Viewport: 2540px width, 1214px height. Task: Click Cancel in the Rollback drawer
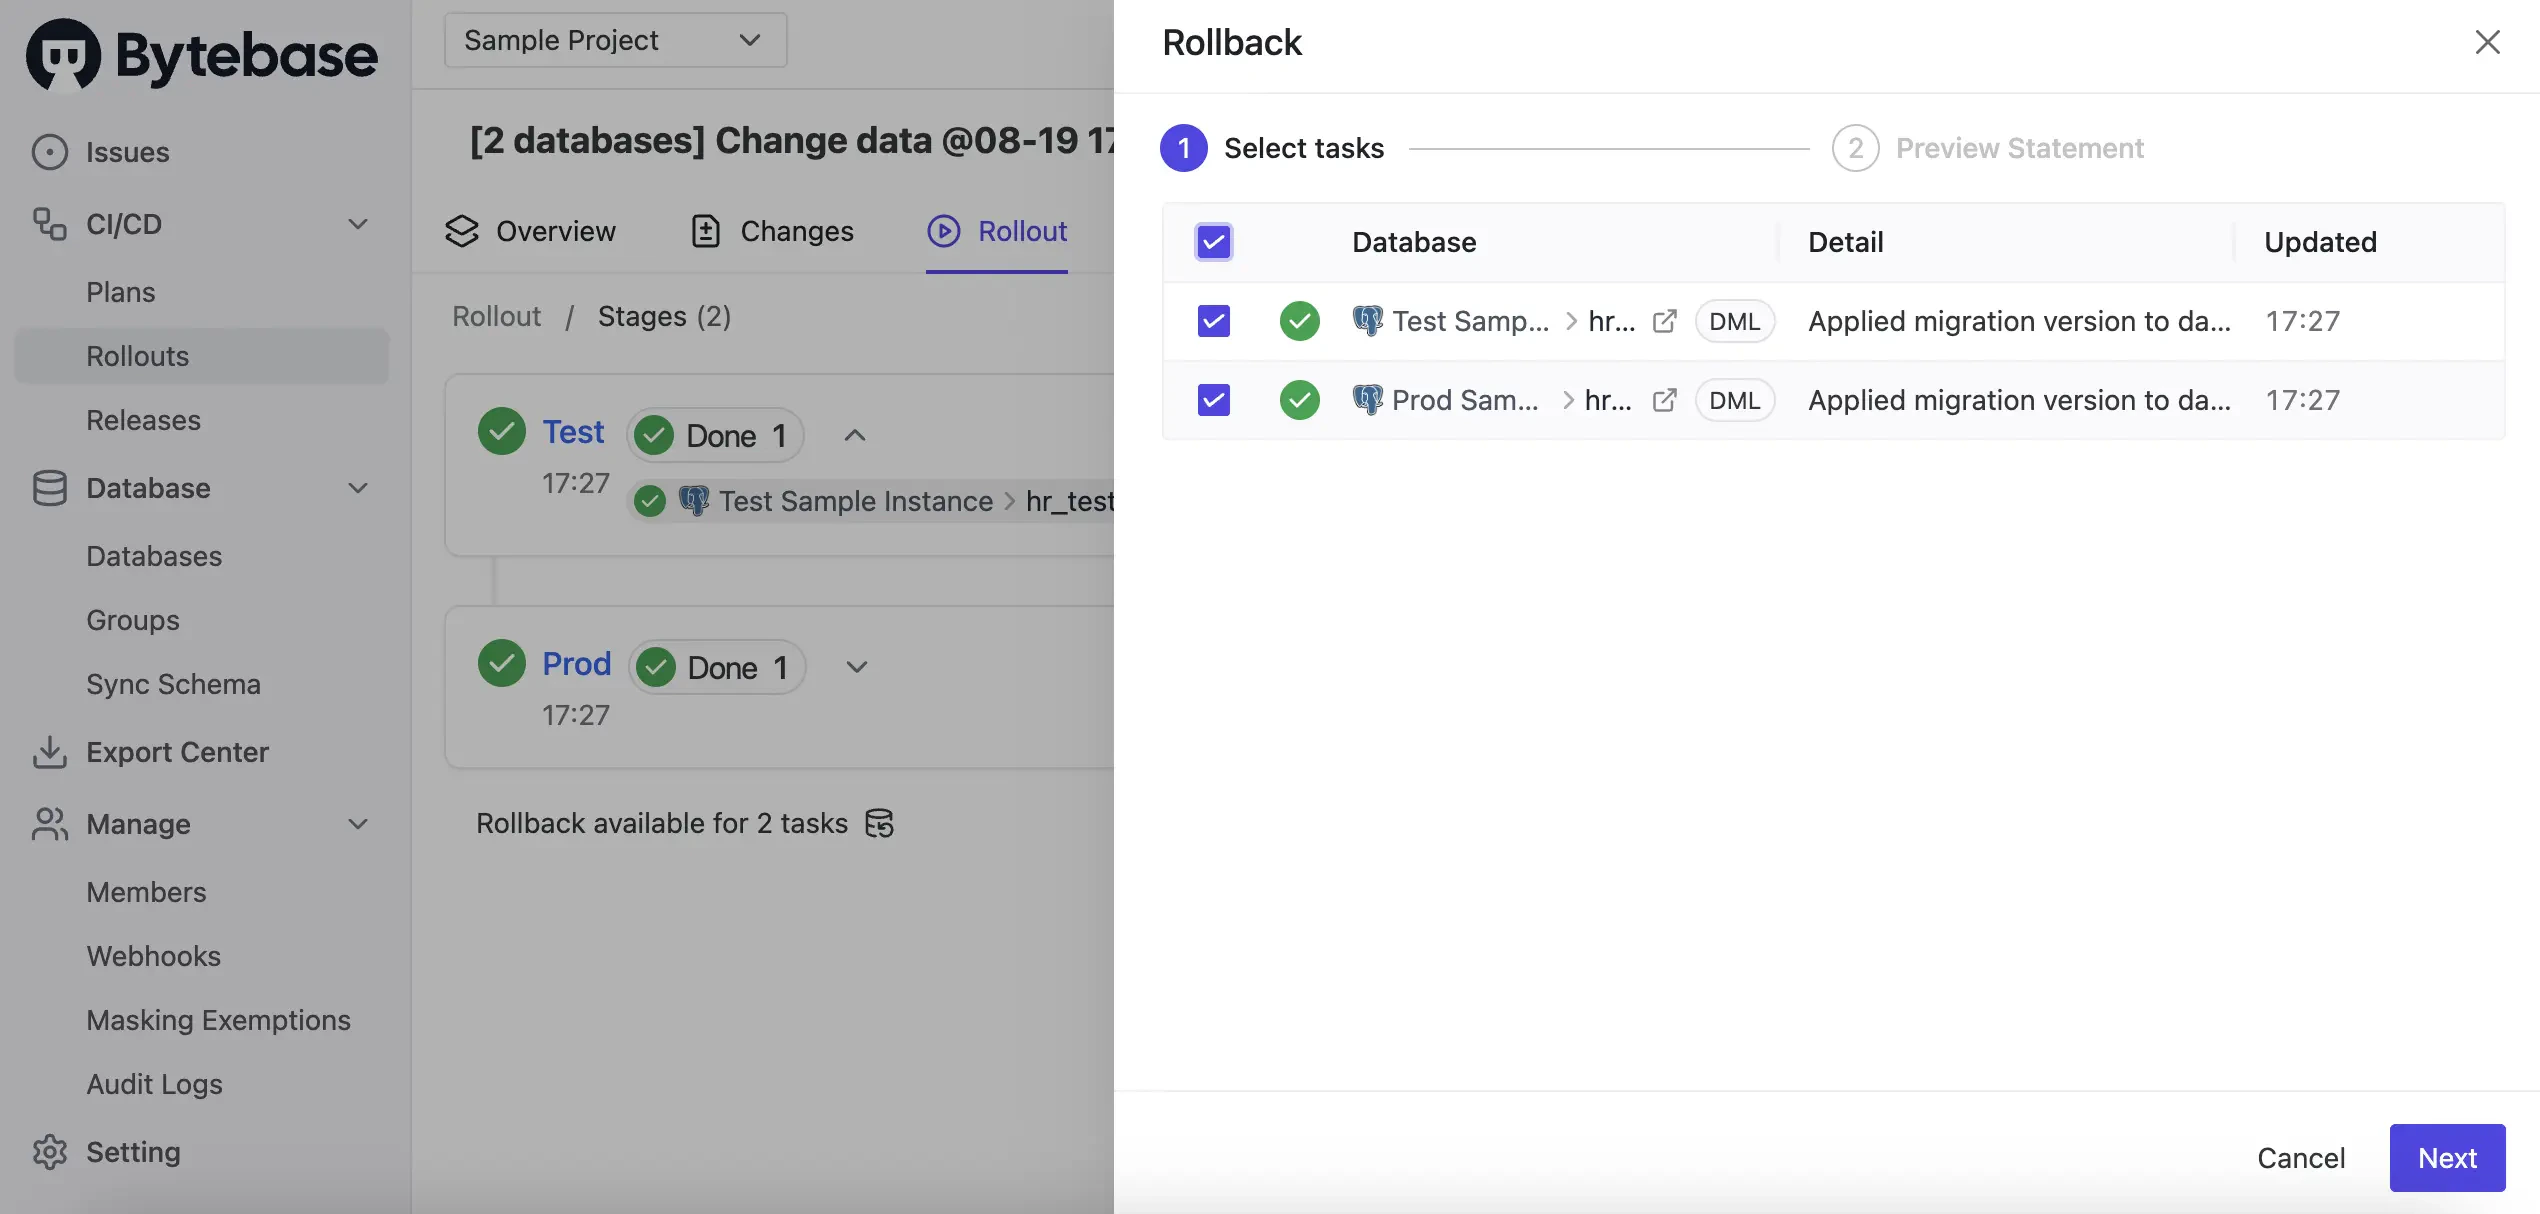point(2300,1158)
